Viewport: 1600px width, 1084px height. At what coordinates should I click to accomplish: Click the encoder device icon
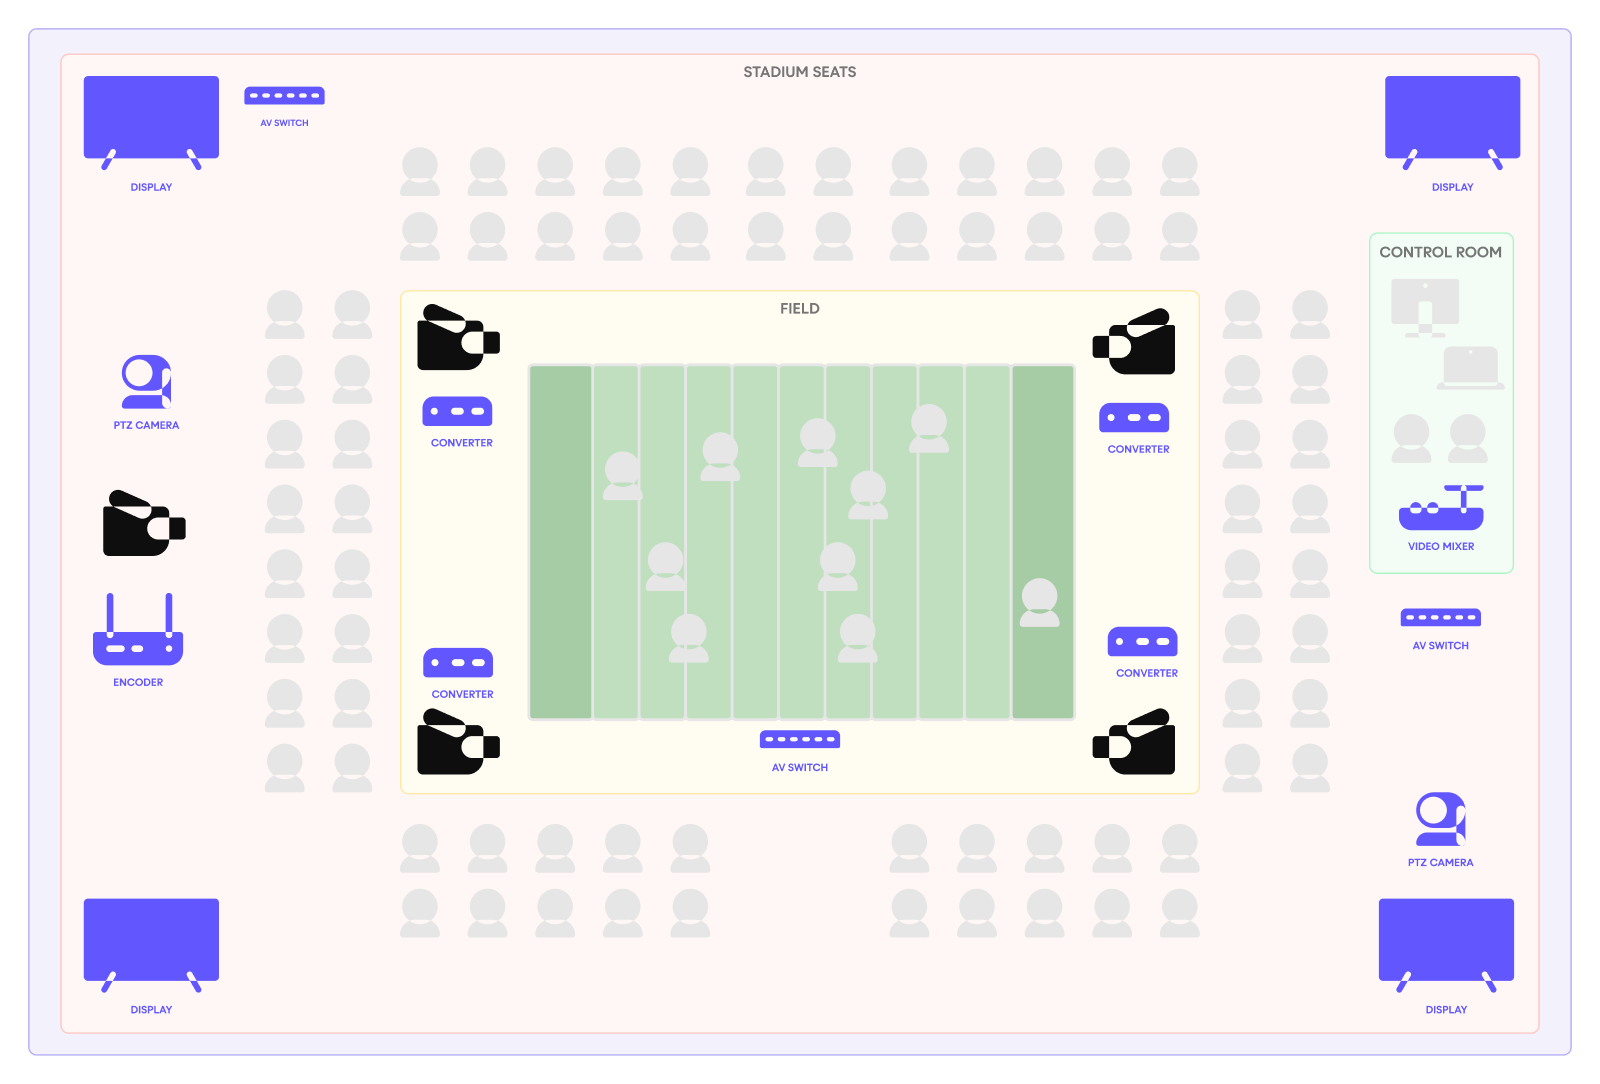click(x=138, y=629)
